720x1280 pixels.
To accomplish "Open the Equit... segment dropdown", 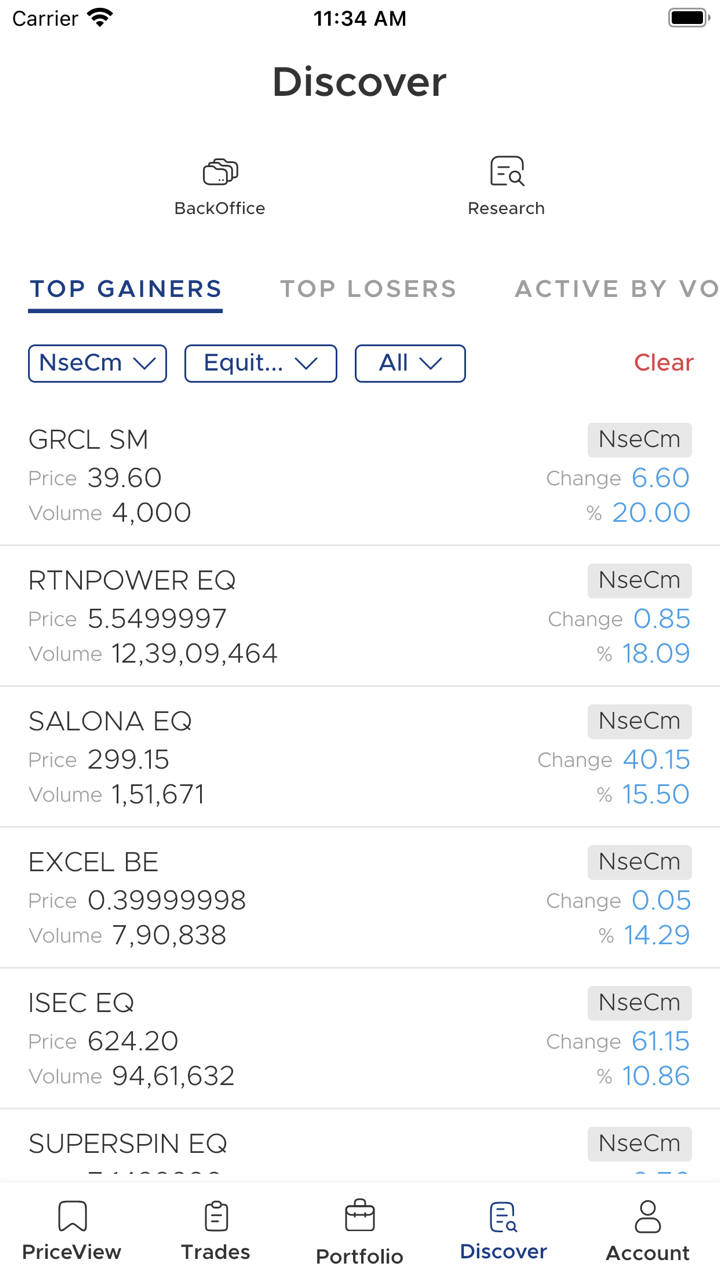I will (261, 363).
